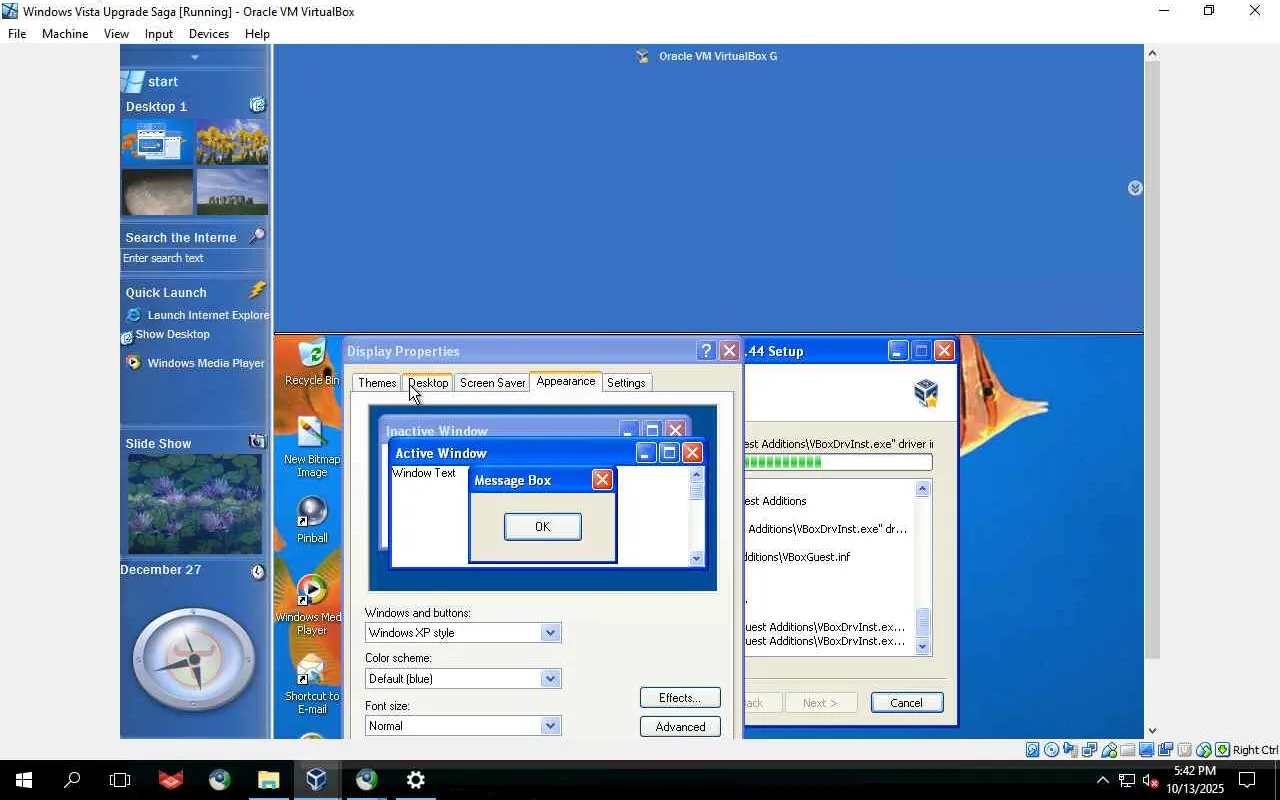Click the VirtualBox display status icon
Viewport: 1280px width, 800px height.
1147,750
